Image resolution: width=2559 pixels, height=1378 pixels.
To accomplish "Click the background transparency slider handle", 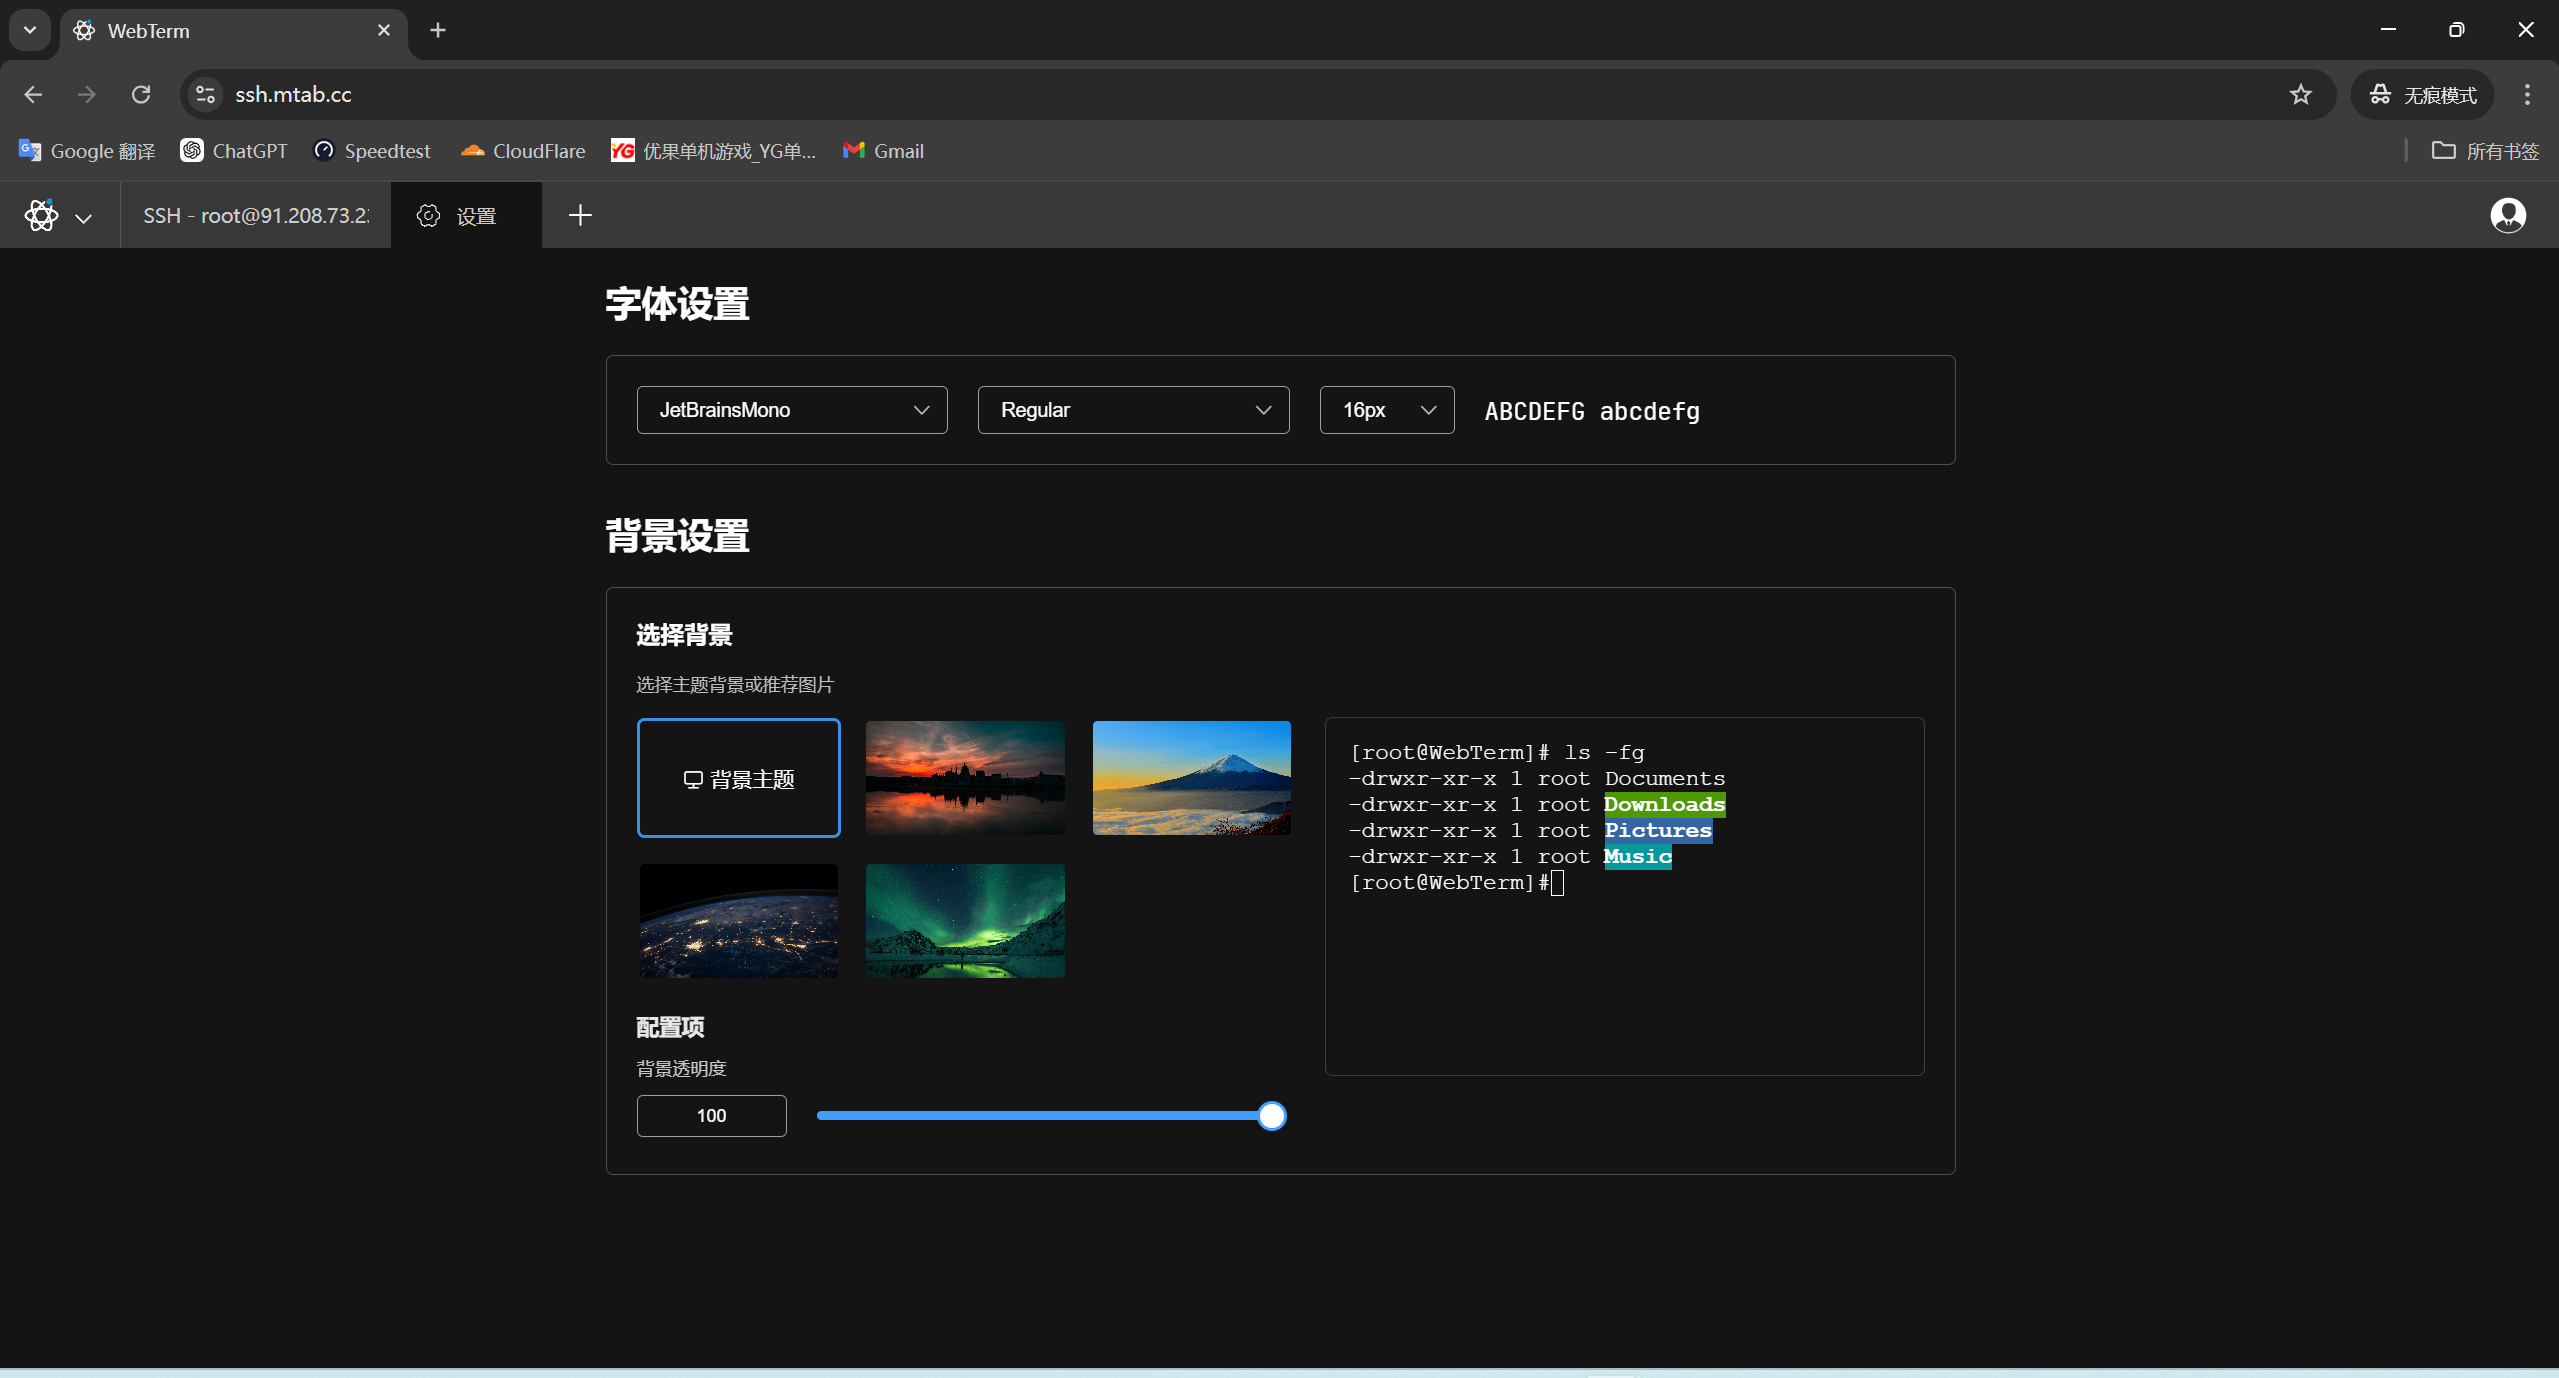I will [x=1271, y=1115].
